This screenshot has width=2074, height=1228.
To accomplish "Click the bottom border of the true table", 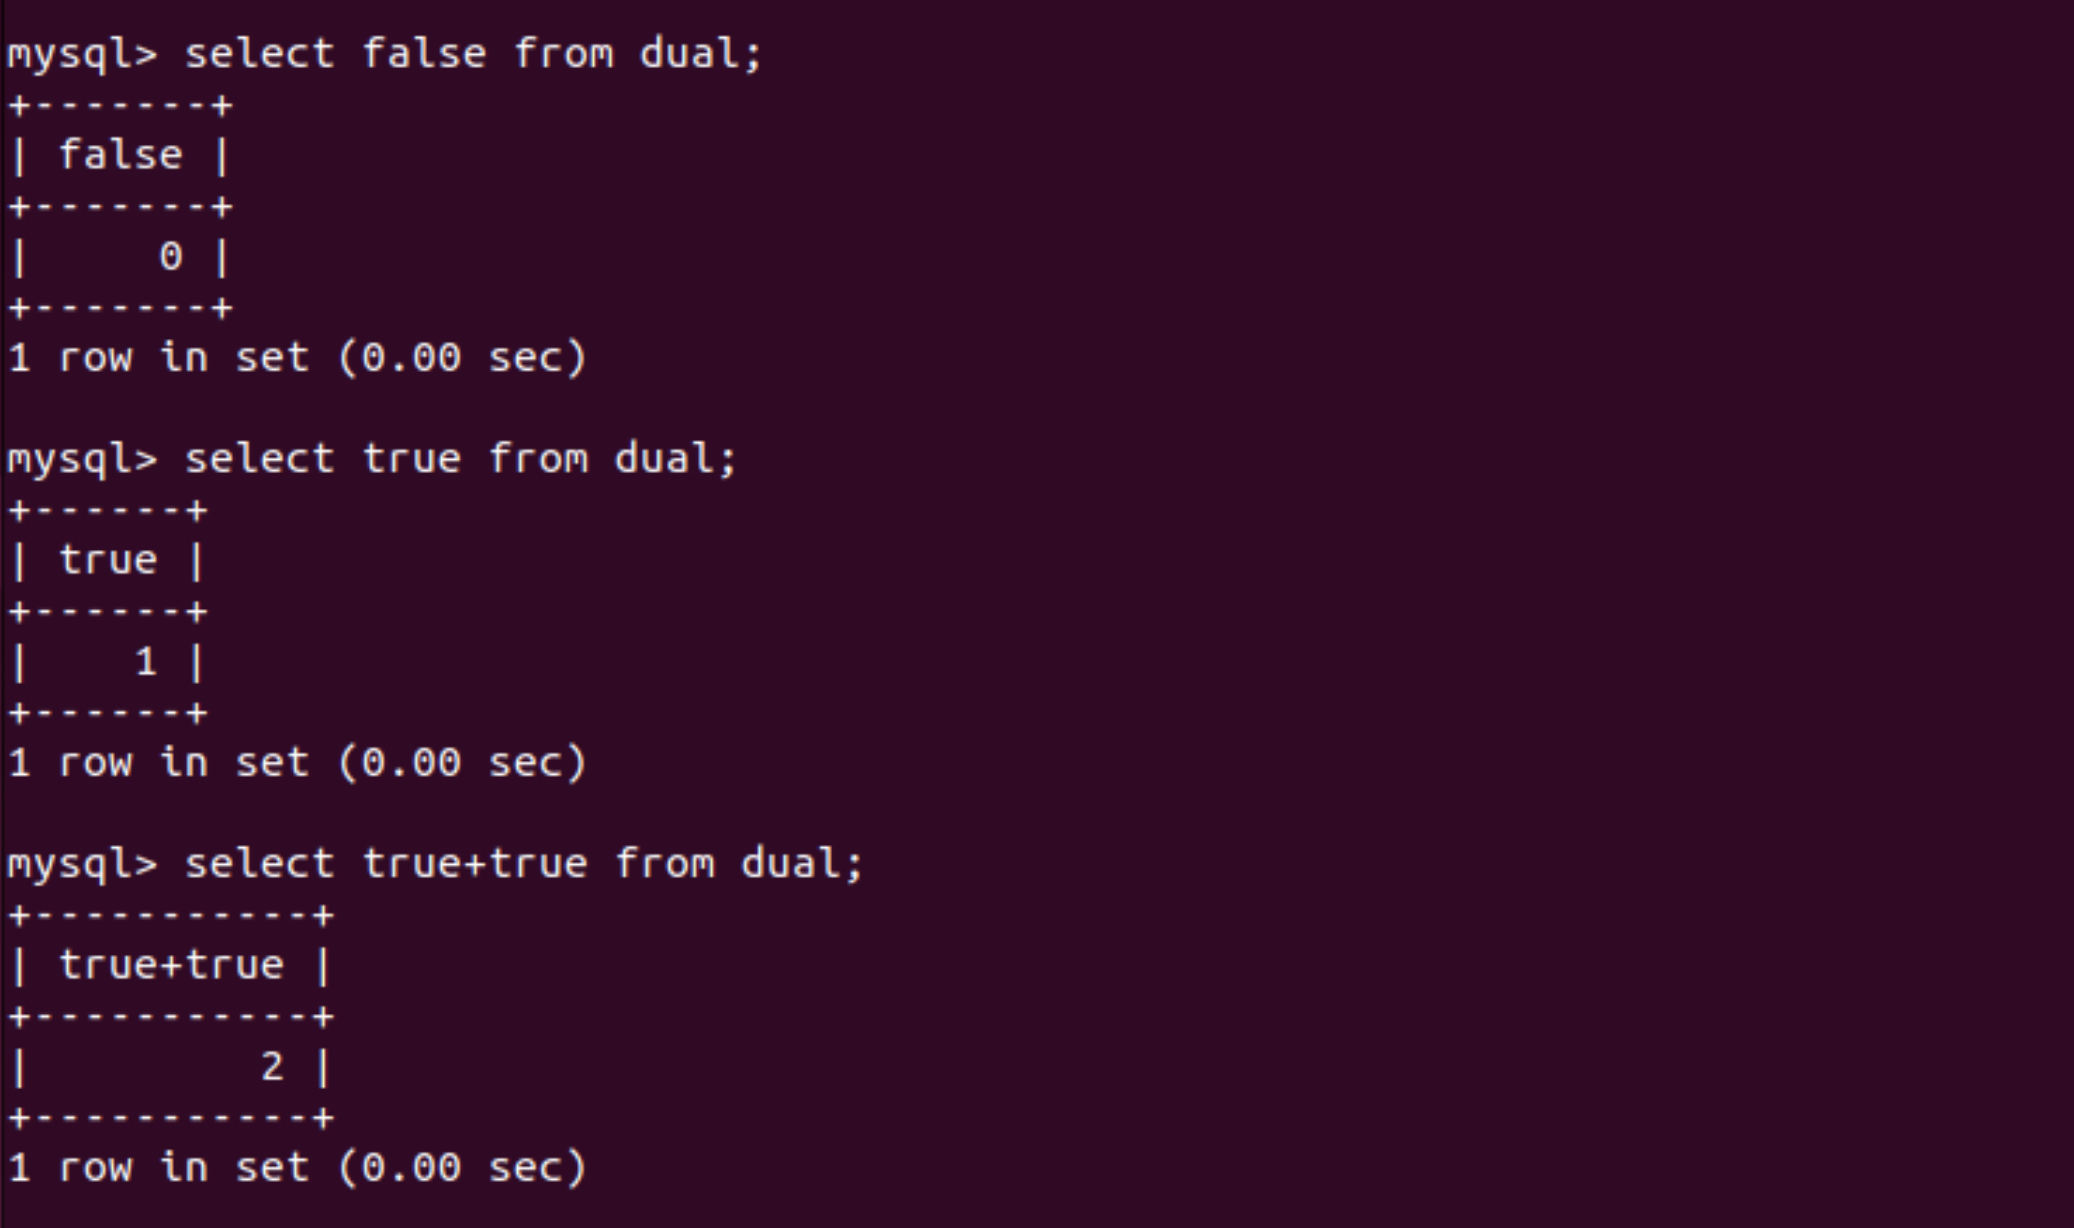I will click(108, 713).
